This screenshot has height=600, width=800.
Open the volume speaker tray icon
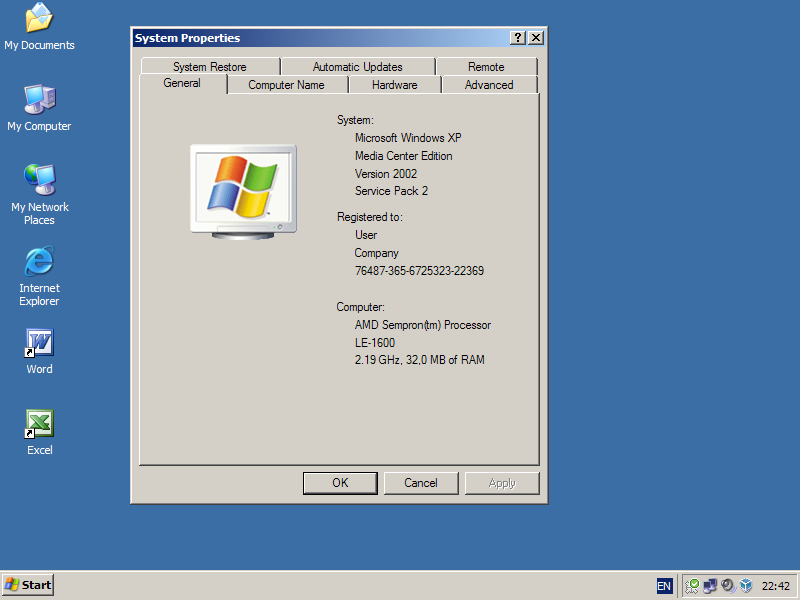click(x=728, y=586)
